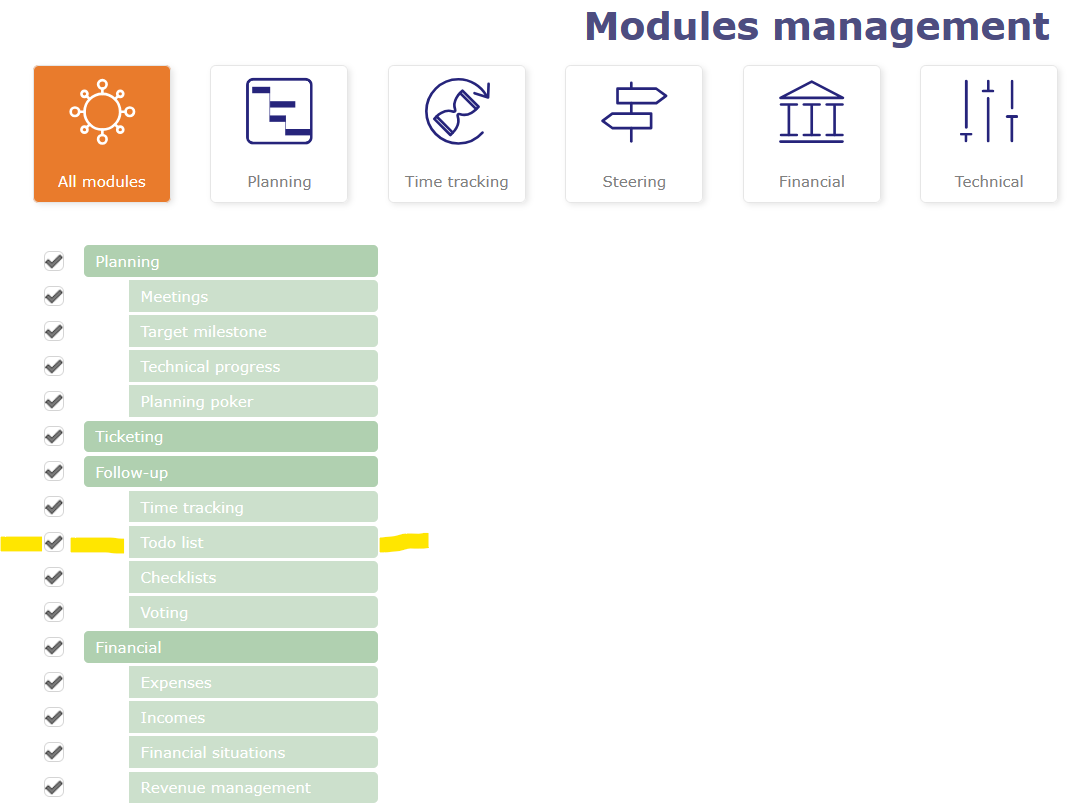Open the Steering signpost icon

click(x=634, y=112)
